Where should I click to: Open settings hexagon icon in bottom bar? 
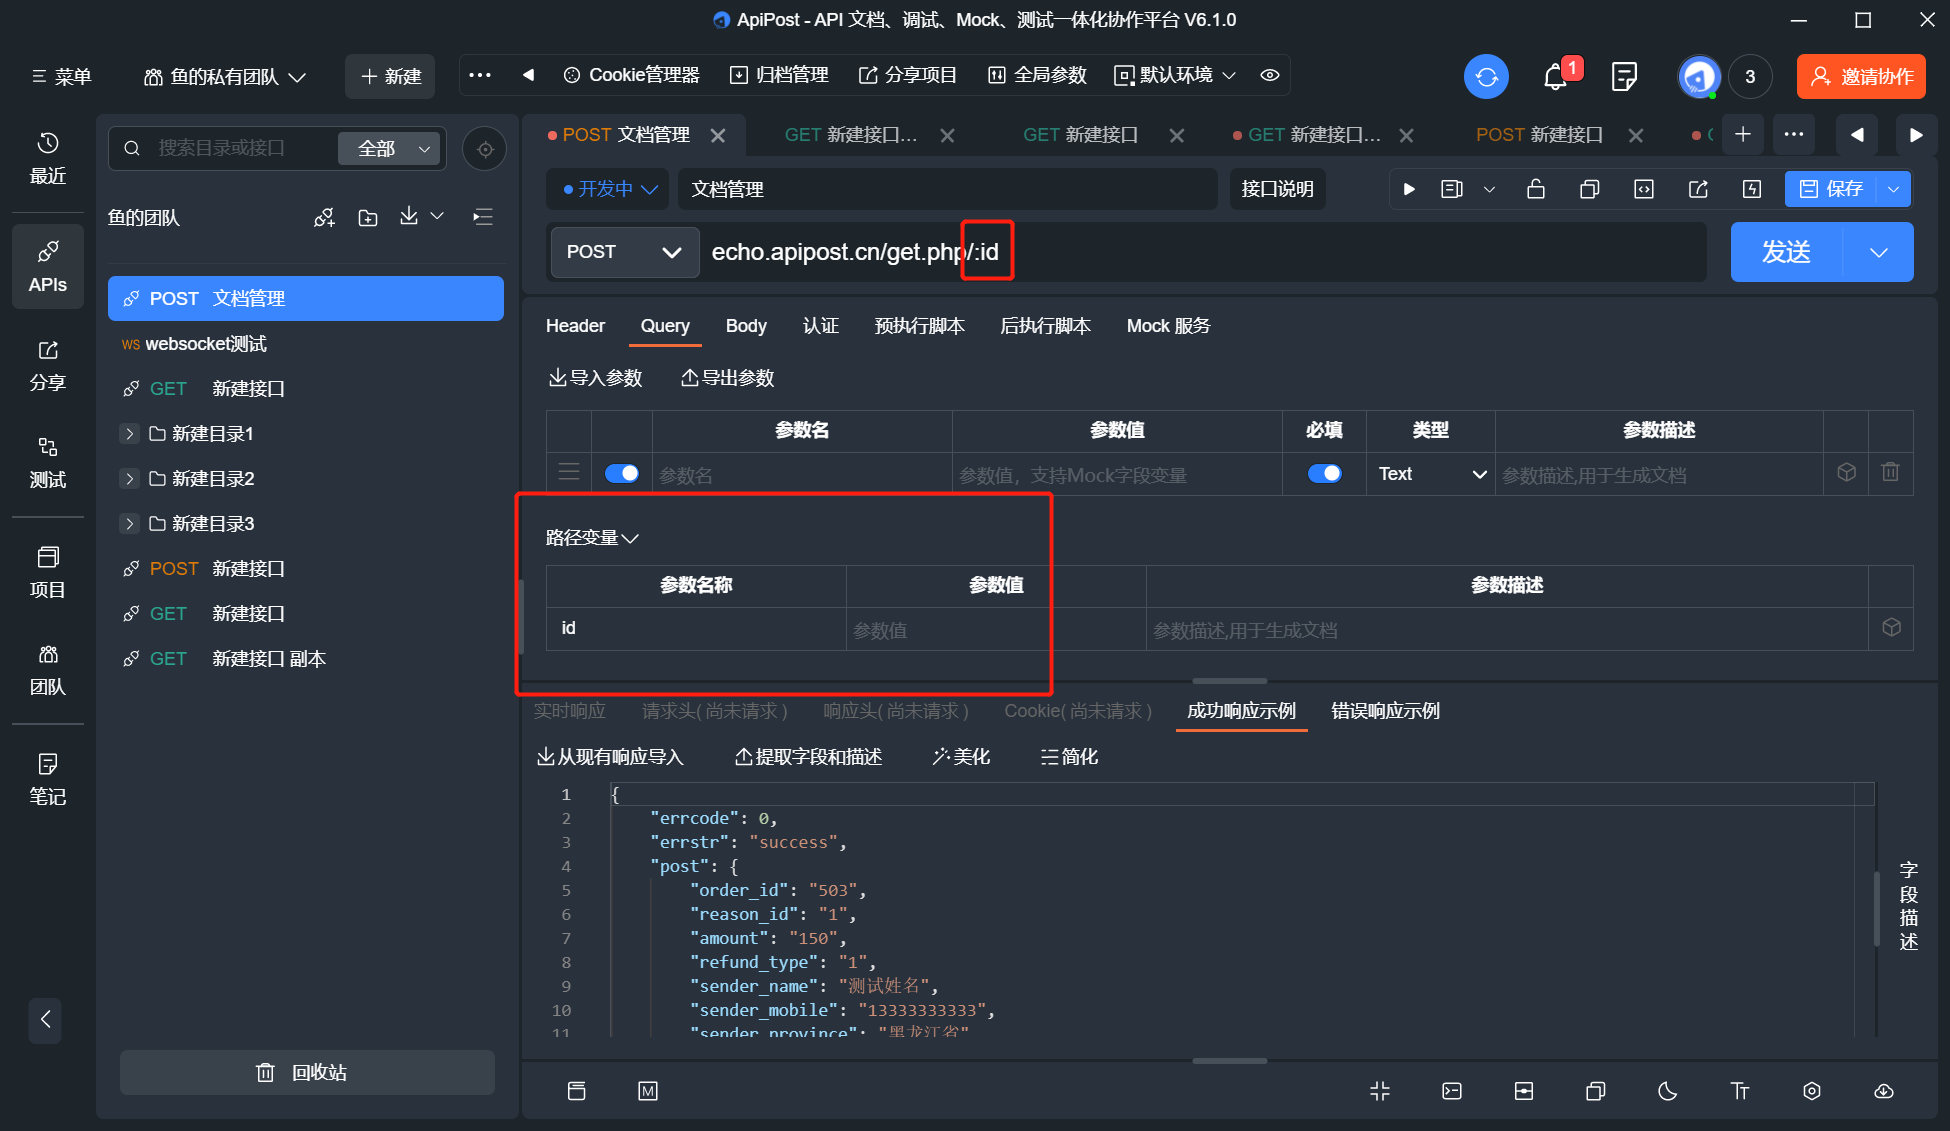[x=1812, y=1091]
